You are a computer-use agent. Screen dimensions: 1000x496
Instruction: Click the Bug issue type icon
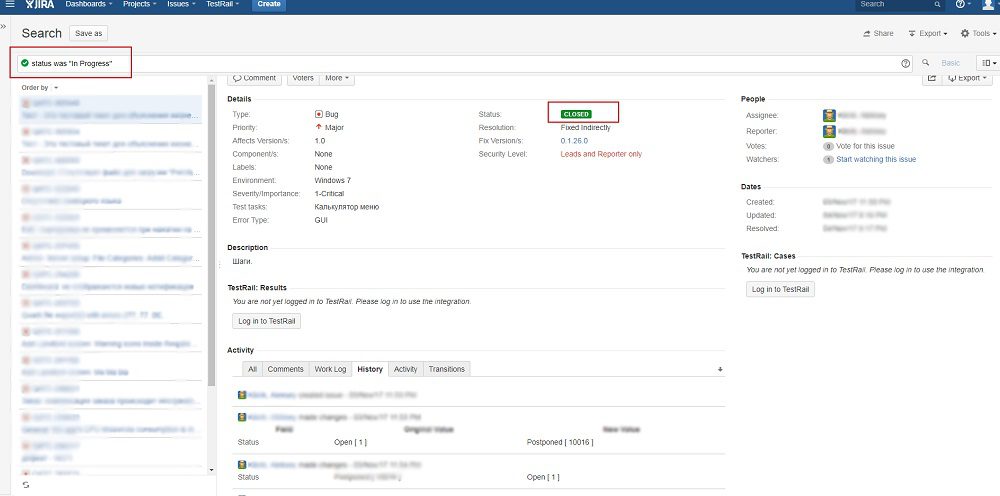(319, 114)
